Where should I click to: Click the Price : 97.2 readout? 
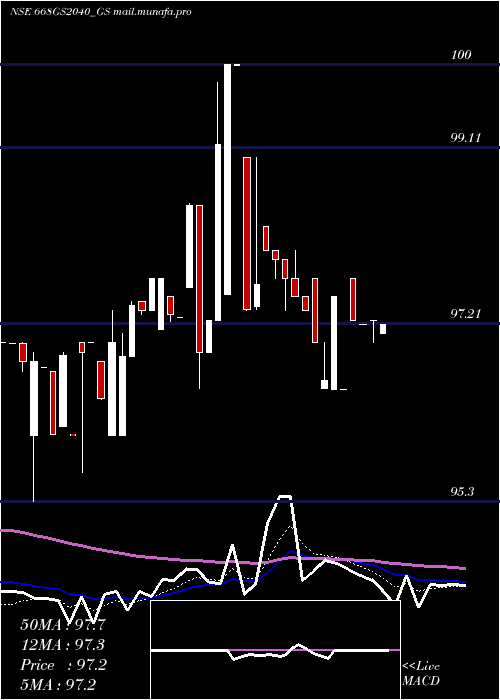click(63, 665)
